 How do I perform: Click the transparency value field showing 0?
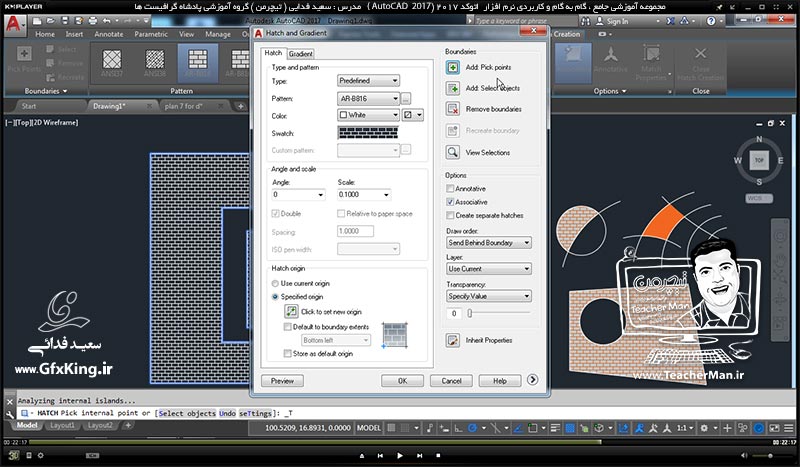[x=454, y=313]
